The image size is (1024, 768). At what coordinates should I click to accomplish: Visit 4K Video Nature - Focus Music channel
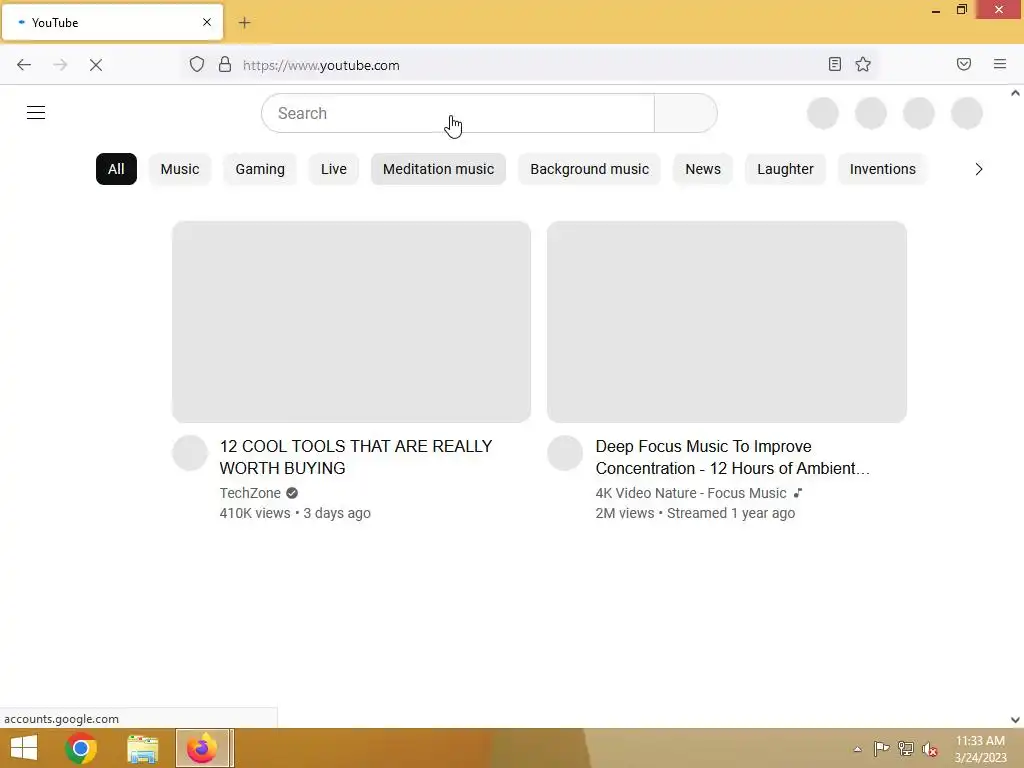pyautogui.click(x=691, y=493)
